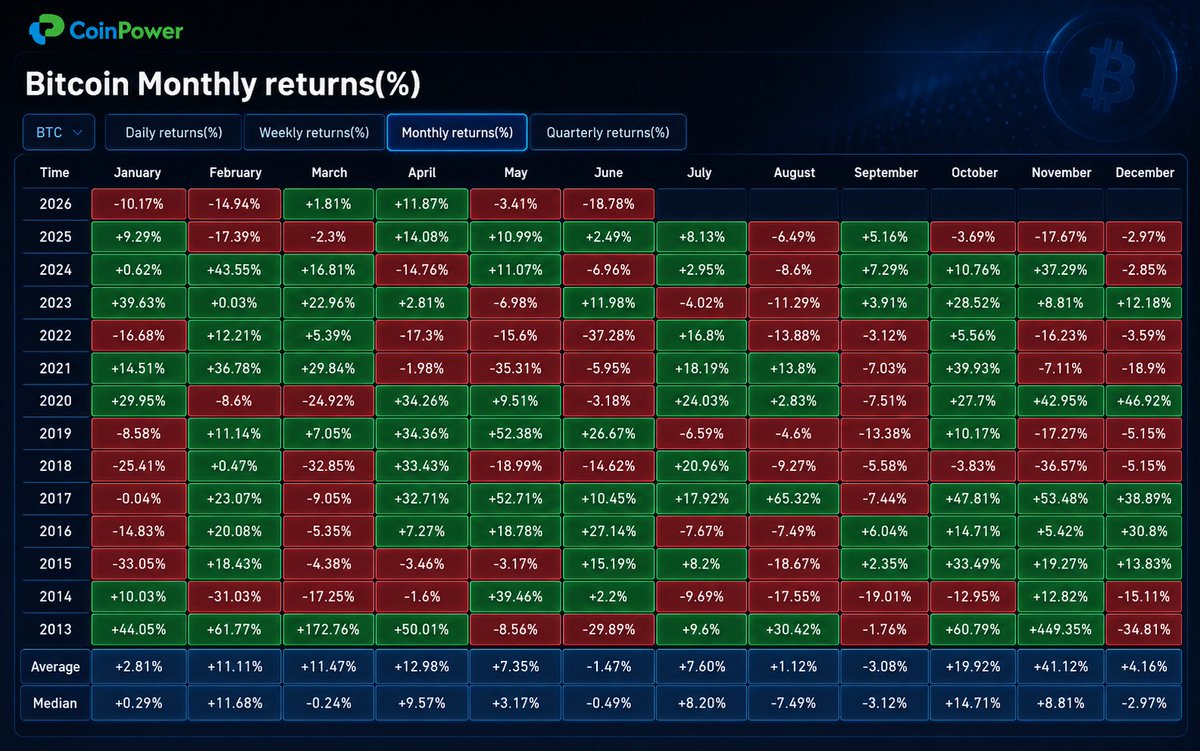Select the 2022 row label

coord(55,336)
